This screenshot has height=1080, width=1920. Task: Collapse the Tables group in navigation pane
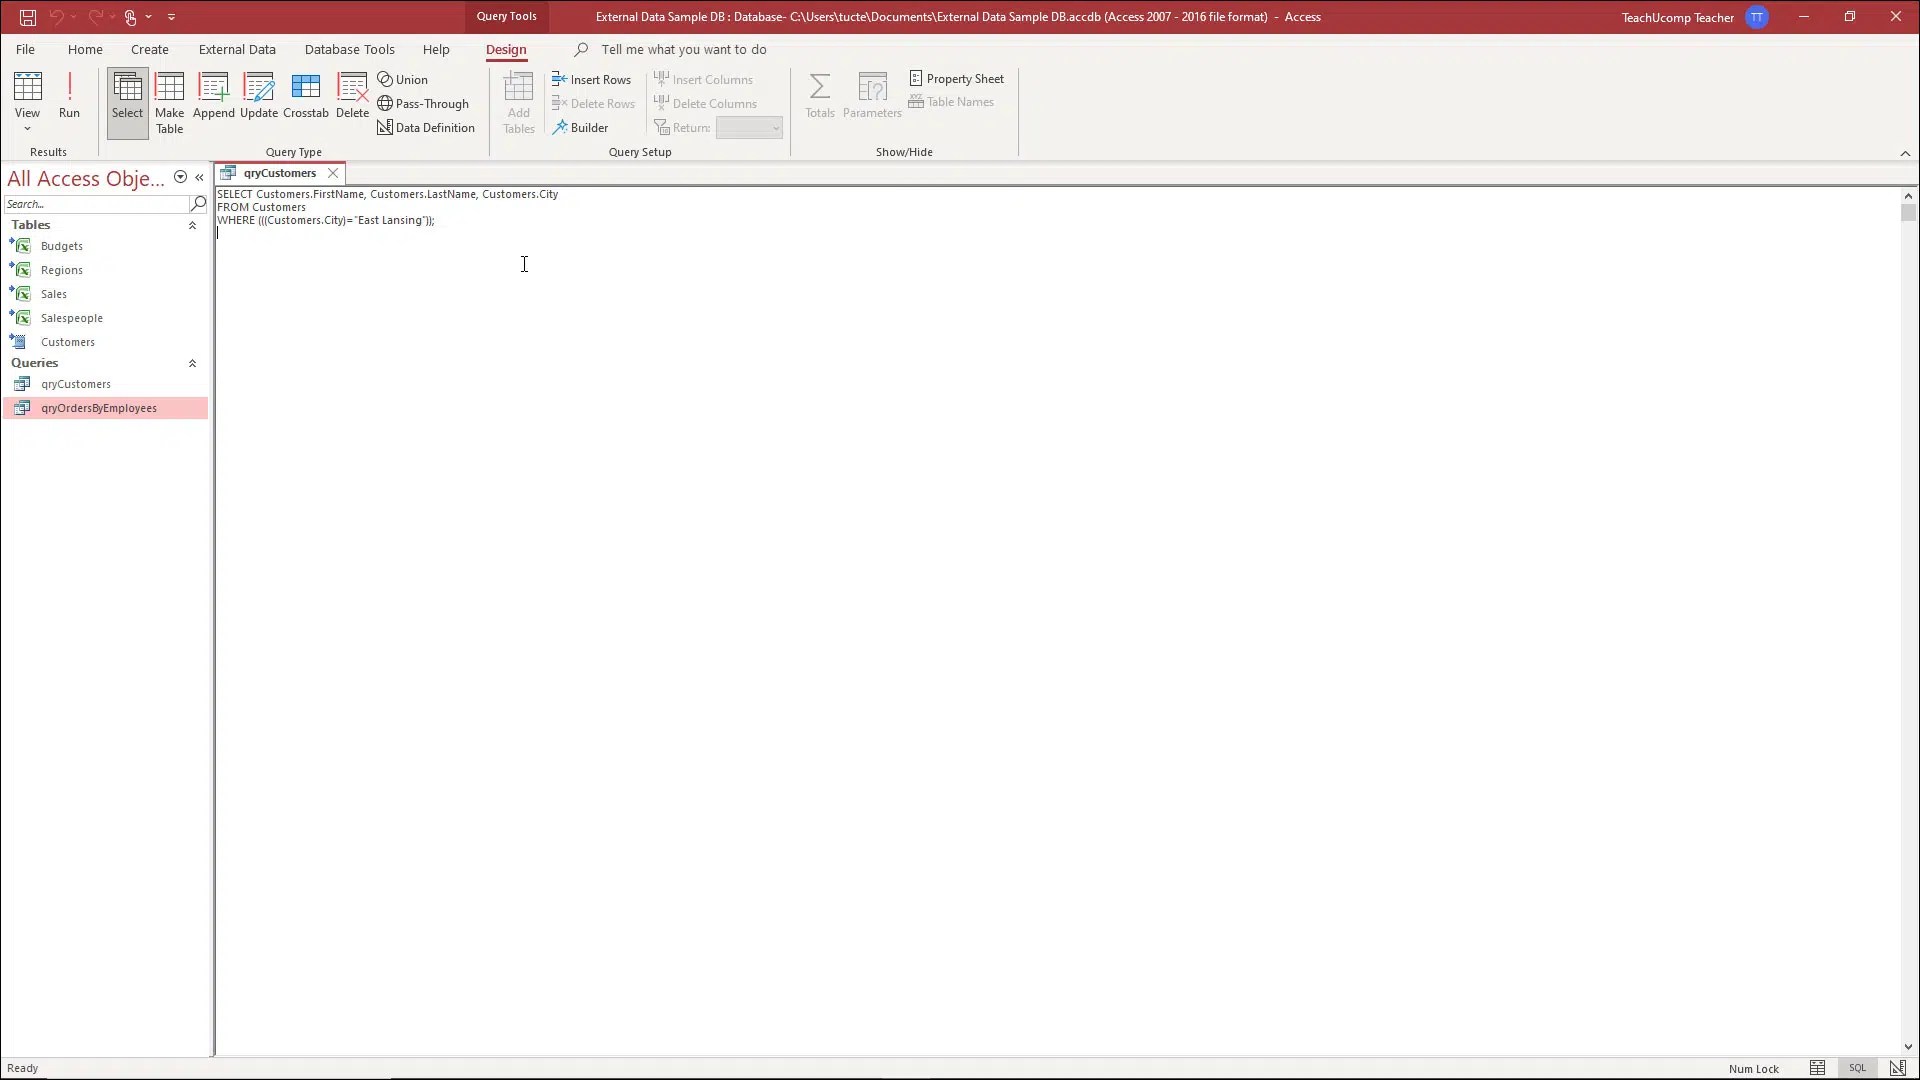point(192,226)
